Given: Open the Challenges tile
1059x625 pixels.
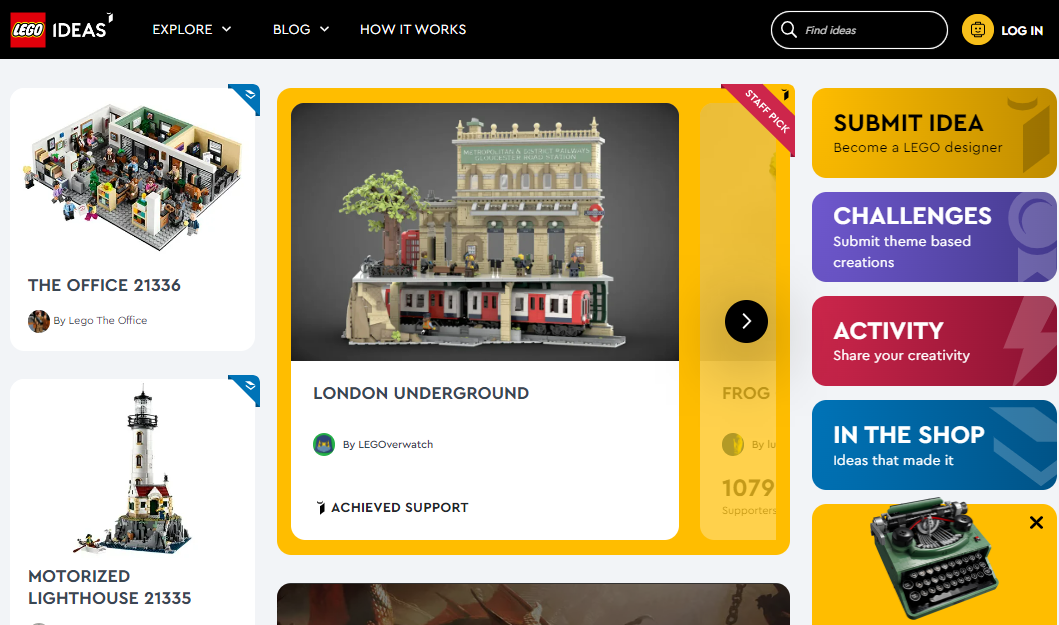Looking at the screenshot, I should tap(934, 237).
